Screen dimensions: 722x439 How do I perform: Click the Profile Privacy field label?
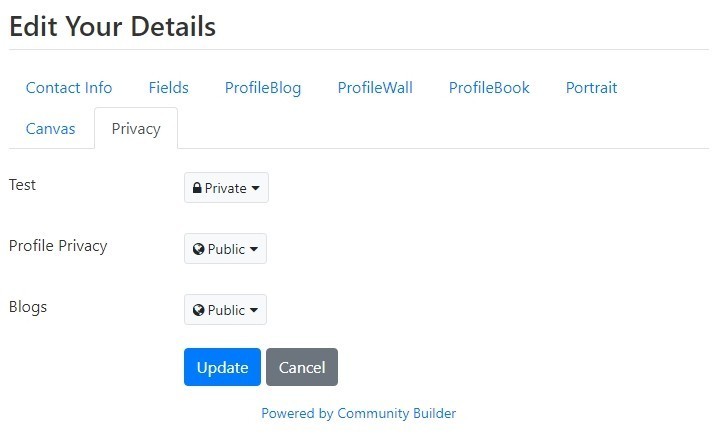(x=58, y=246)
